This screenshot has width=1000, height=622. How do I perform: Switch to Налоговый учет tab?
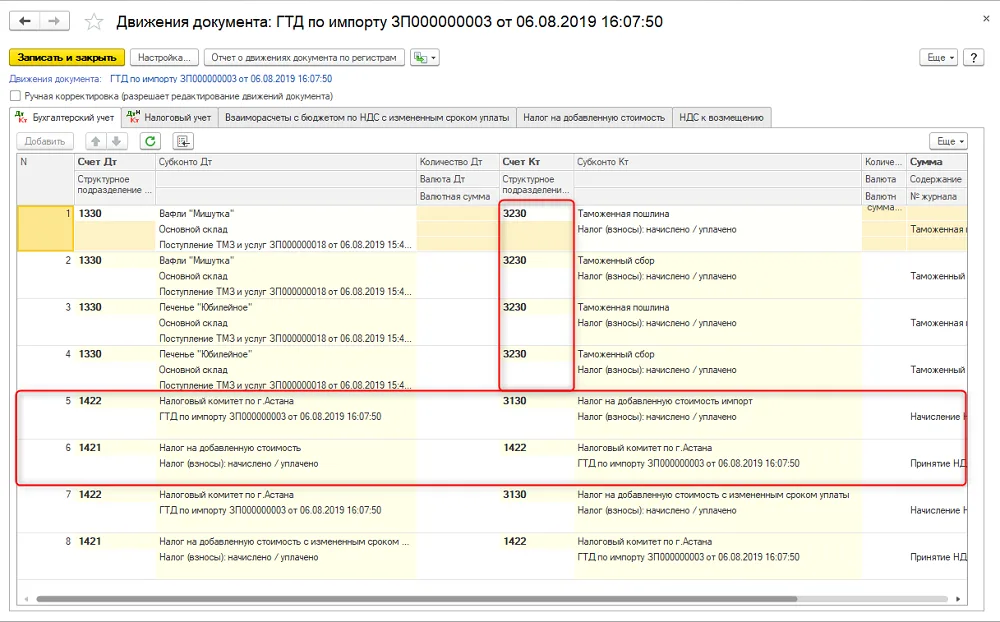[170, 117]
